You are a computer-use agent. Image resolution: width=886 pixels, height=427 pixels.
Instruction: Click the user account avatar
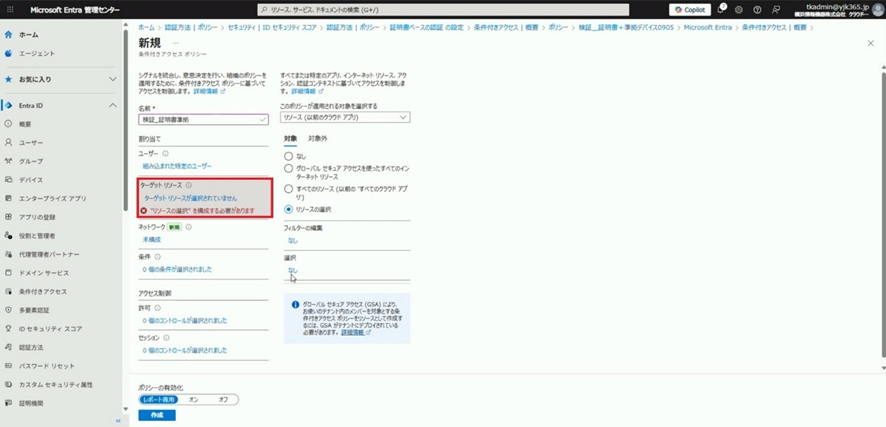[x=876, y=9]
